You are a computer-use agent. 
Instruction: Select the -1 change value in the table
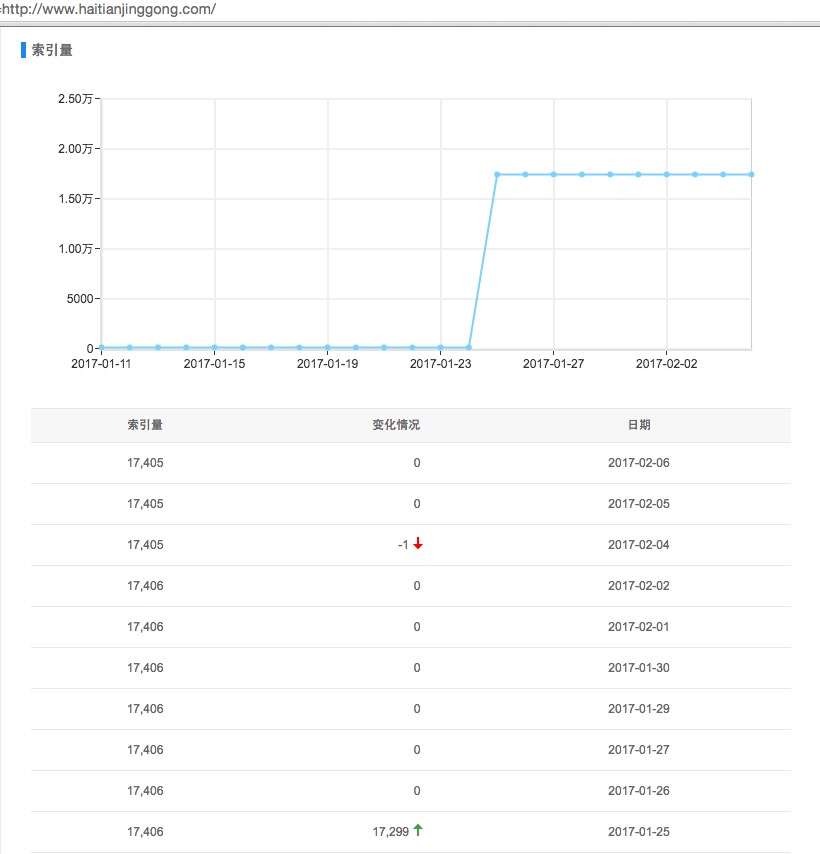[402, 545]
